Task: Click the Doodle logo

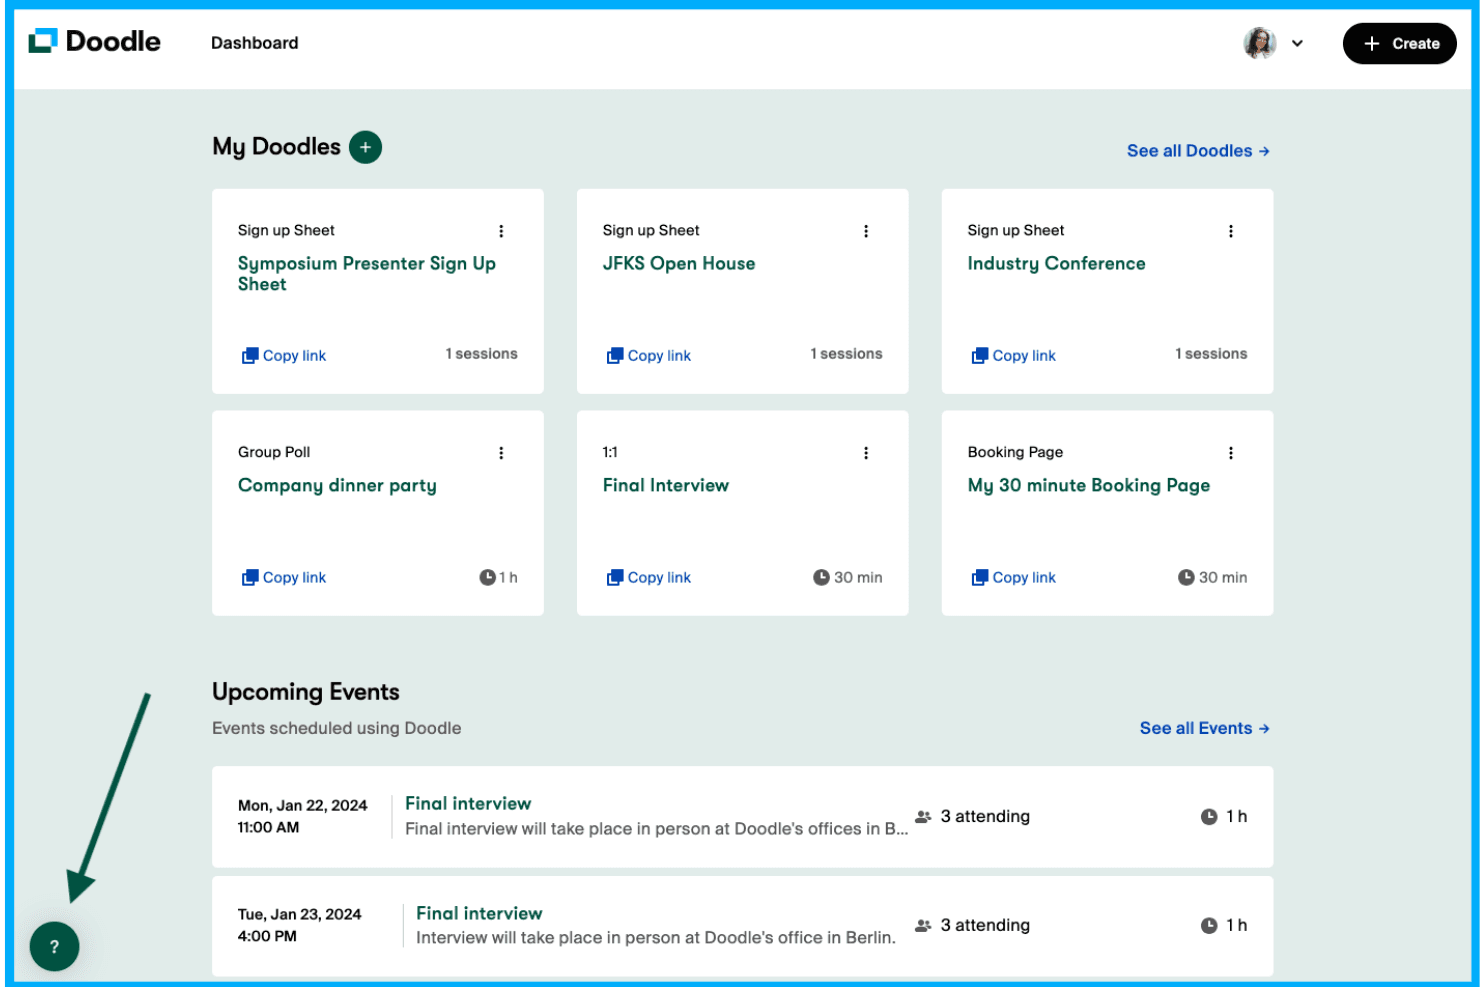Action: [95, 41]
